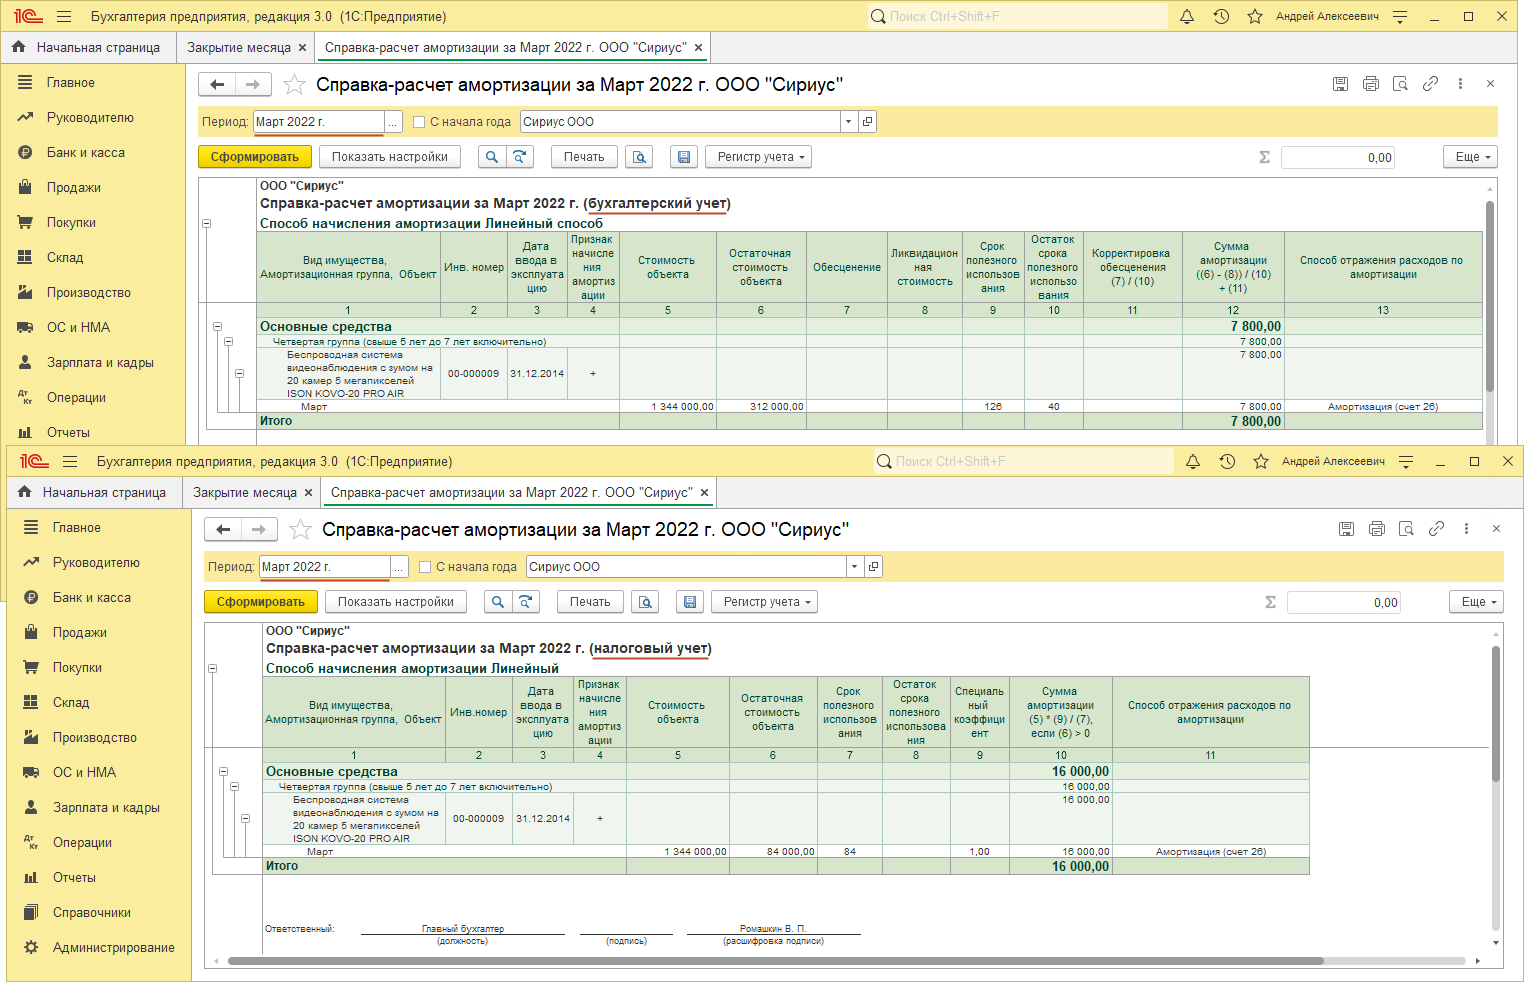The image size is (1526, 985).
Task: Click the printer icon beside the upper report title
Action: [1371, 84]
